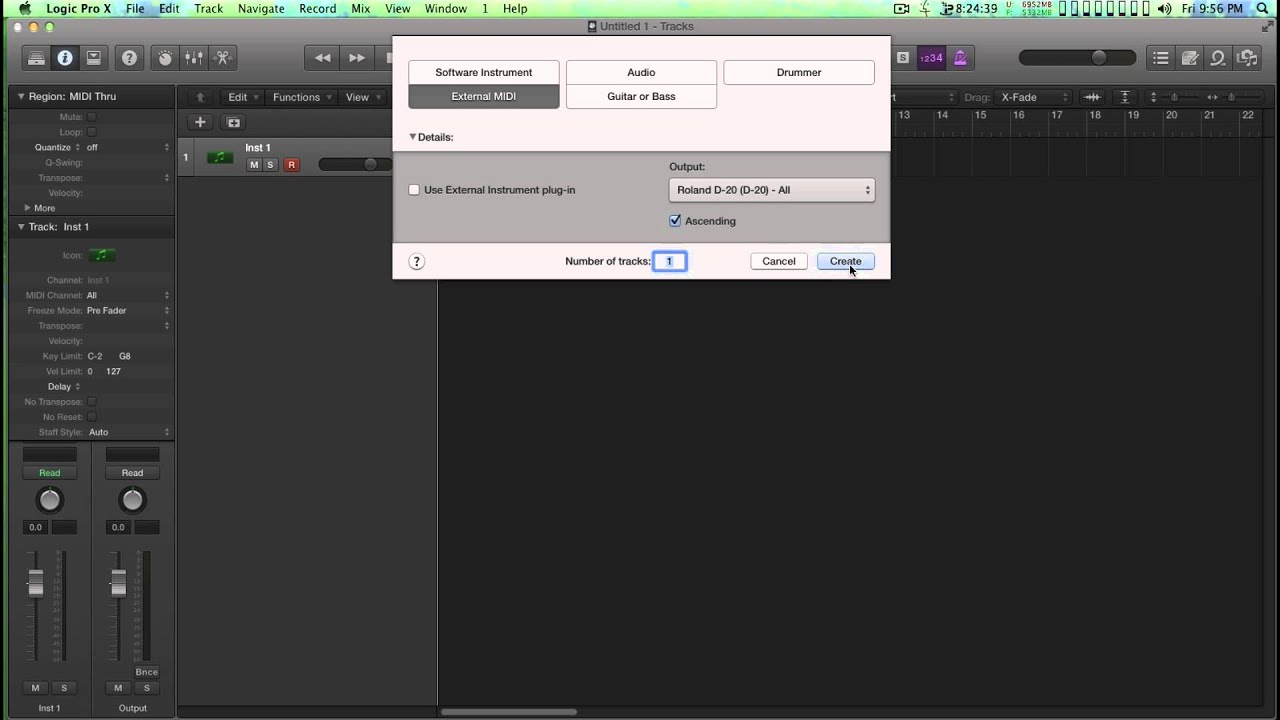This screenshot has height=720, width=1280.
Task: Click the Cancel button
Action: (x=779, y=261)
